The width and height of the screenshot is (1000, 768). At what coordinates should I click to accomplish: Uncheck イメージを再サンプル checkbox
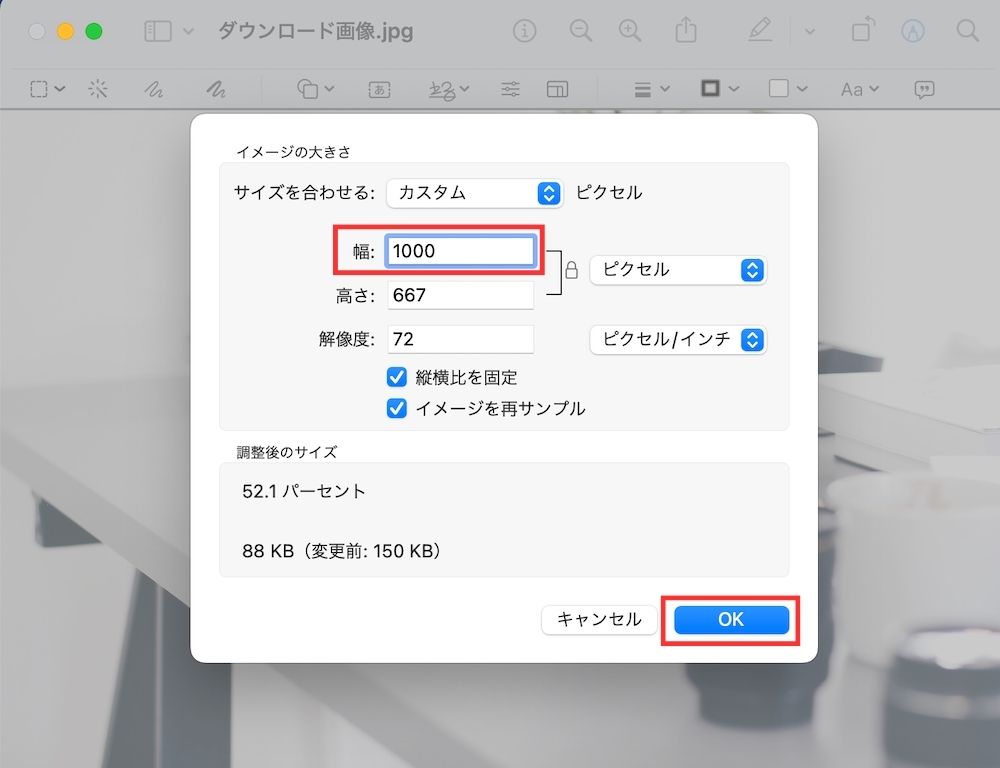(397, 408)
